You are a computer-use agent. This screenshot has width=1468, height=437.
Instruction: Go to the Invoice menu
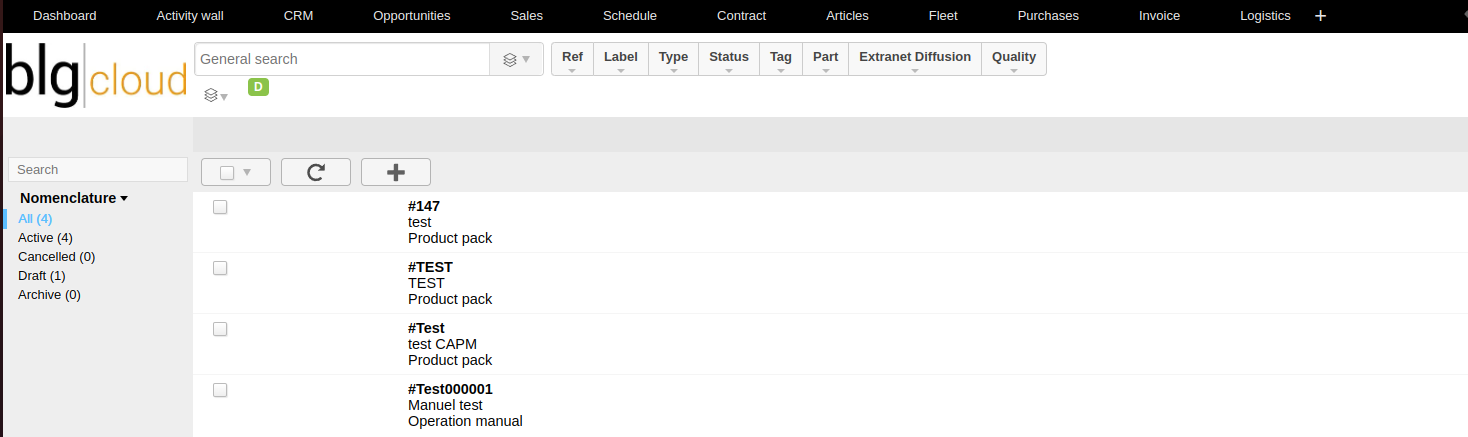1159,16
